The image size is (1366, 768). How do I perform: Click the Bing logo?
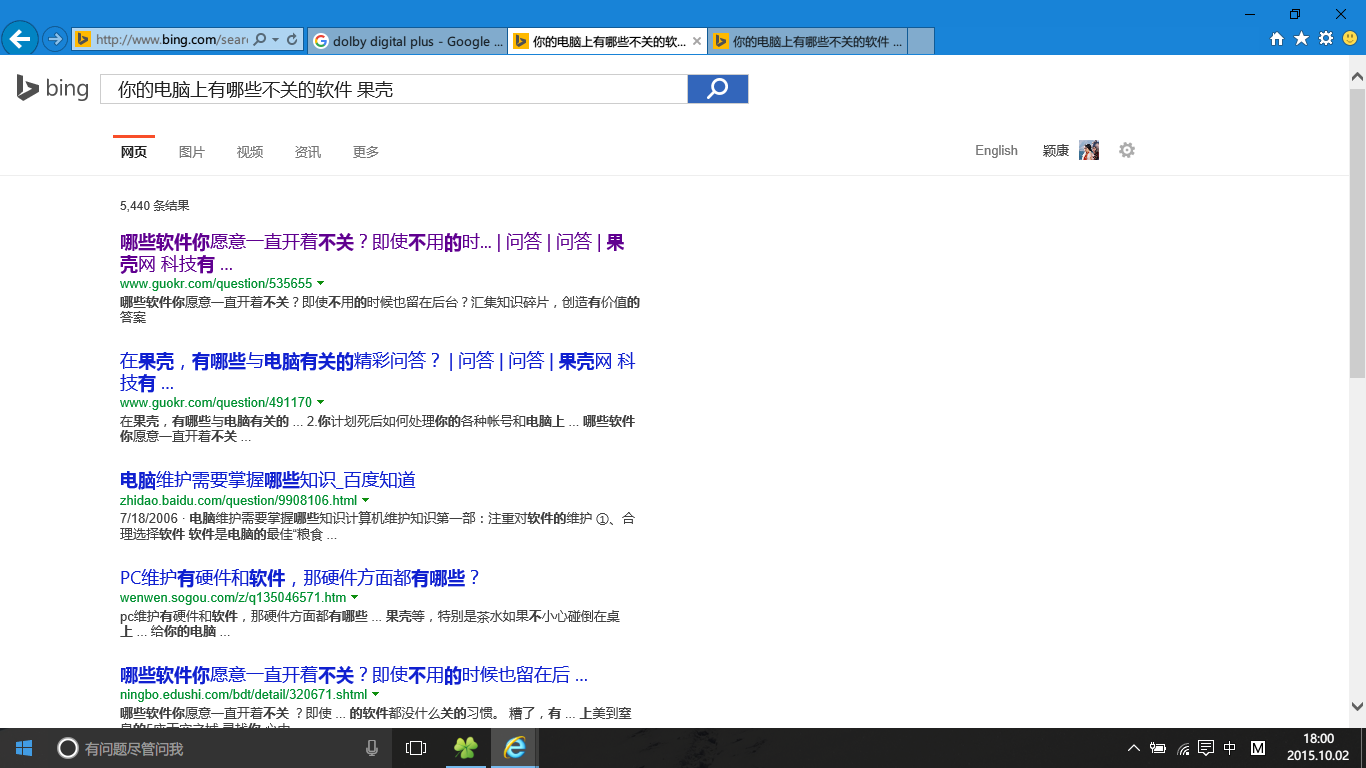(x=52, y=88)
